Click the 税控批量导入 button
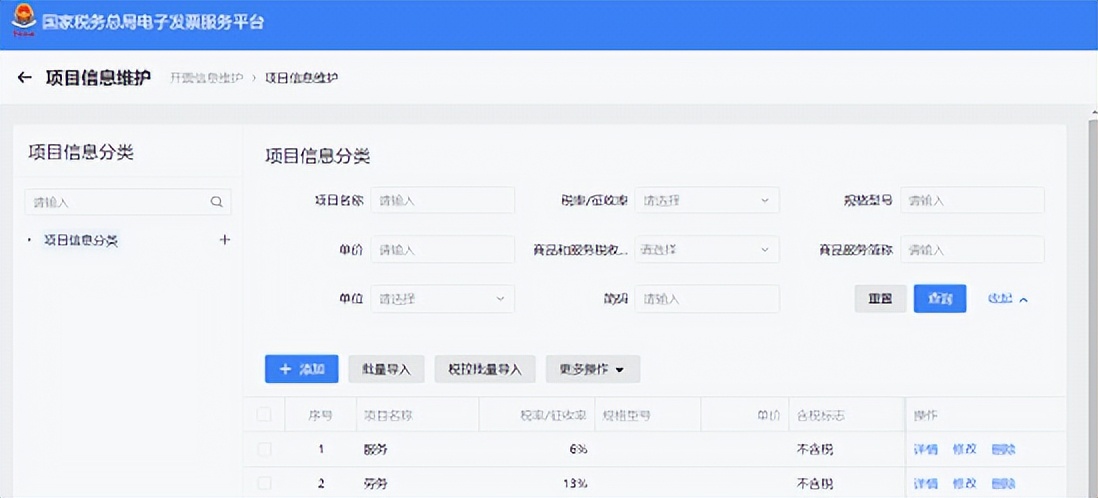 tap(485, 369)
